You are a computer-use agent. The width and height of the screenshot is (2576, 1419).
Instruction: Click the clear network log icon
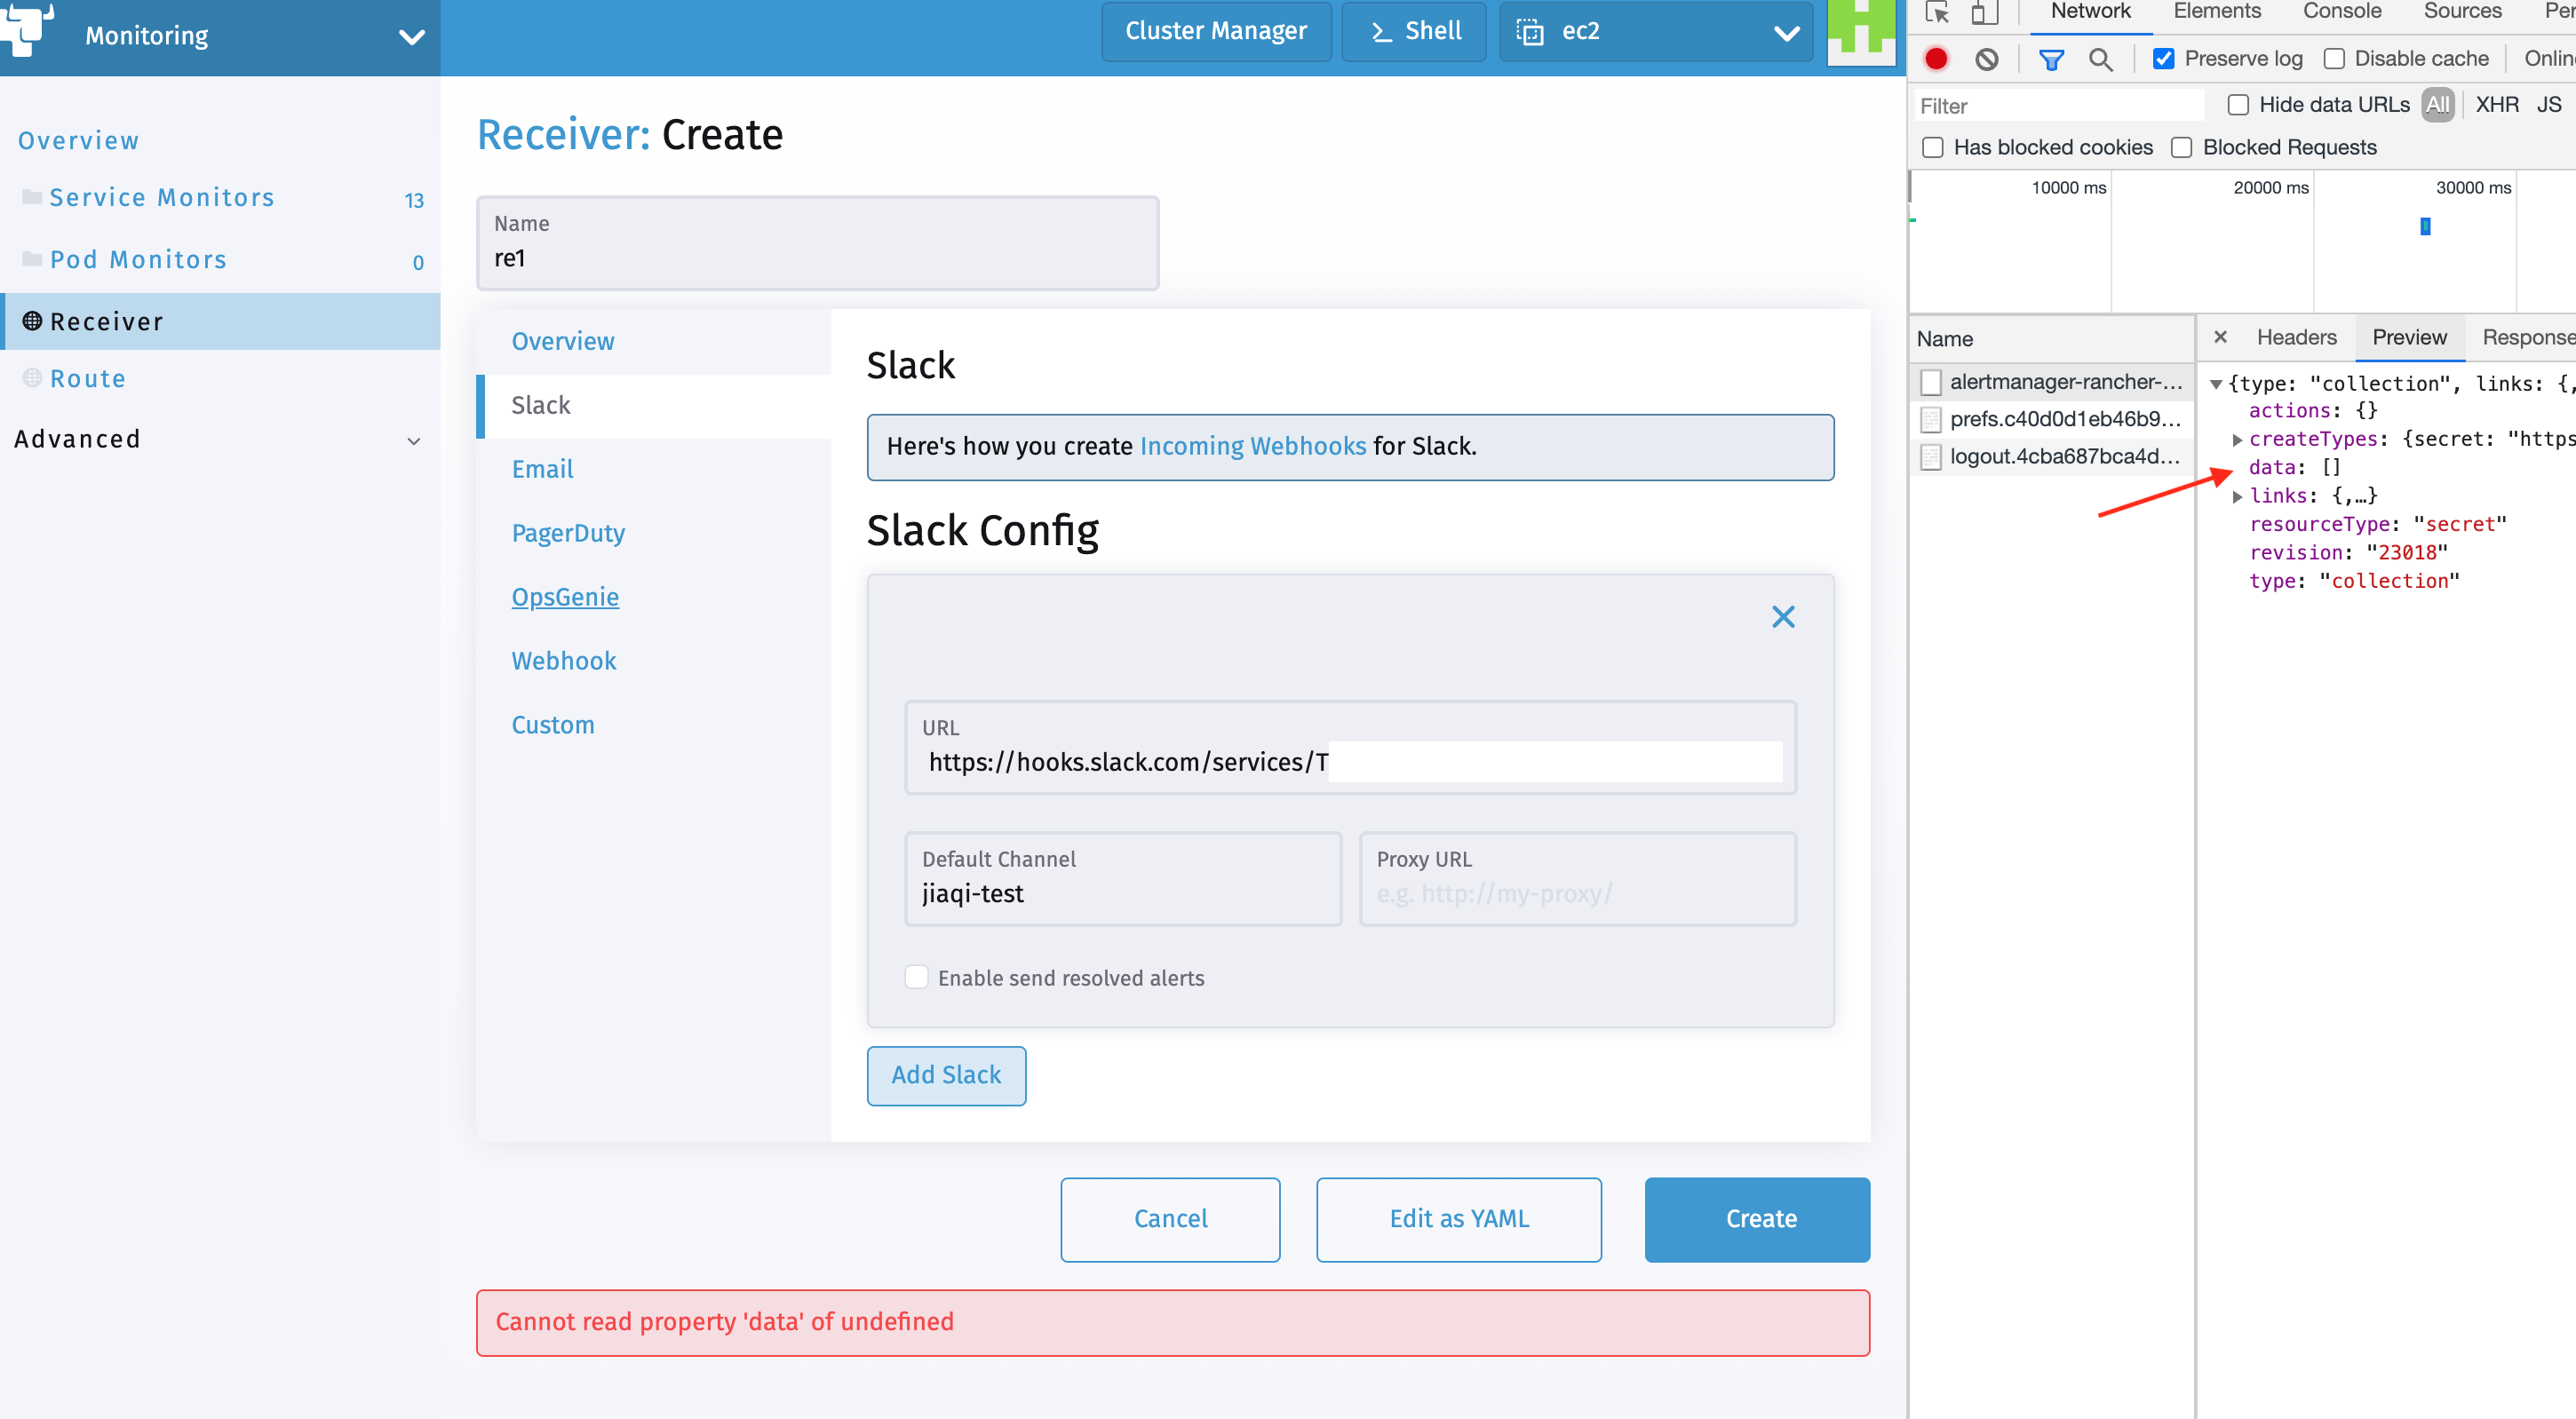click(1987, 59)
